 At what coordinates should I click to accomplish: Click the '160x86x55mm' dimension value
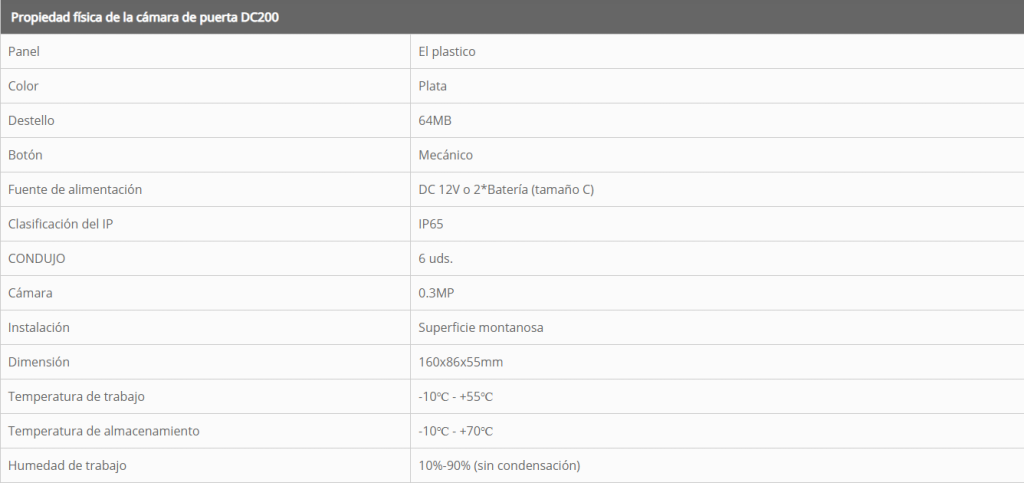tap(460, 362)
